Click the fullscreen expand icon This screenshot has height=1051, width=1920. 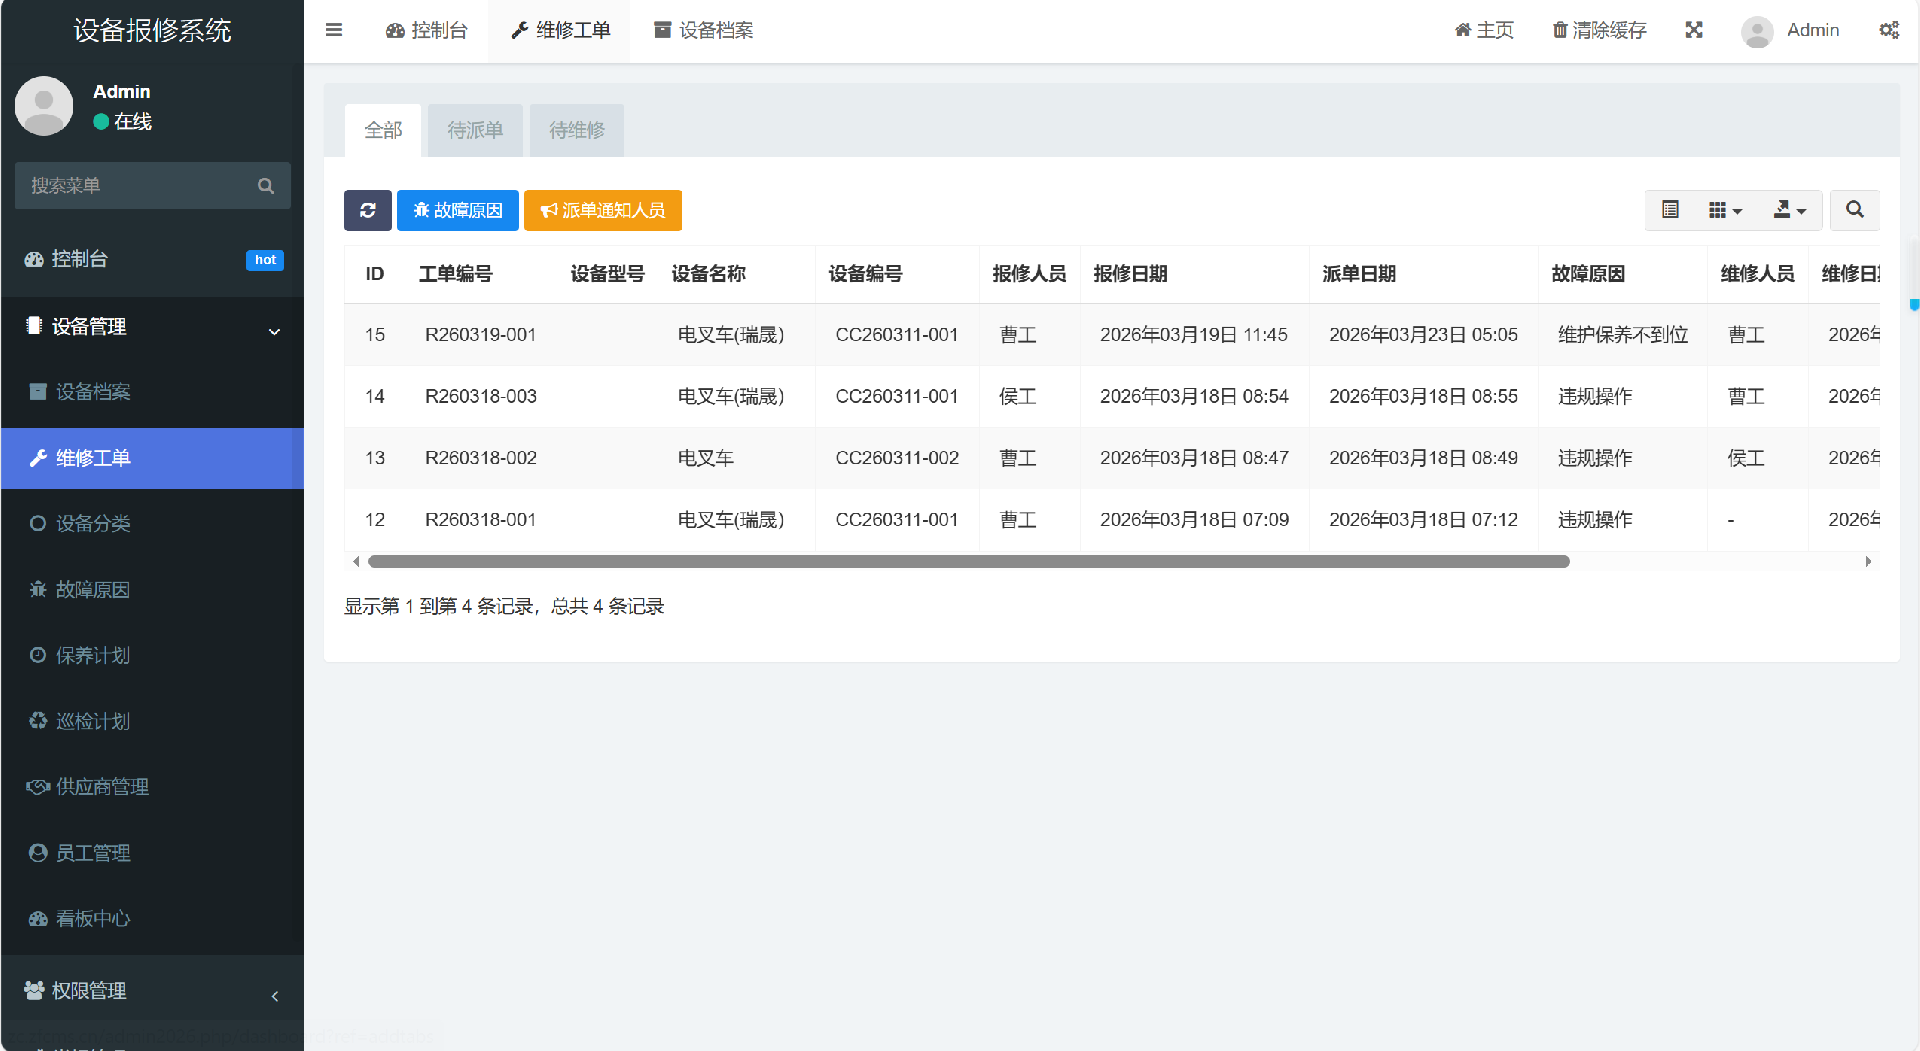click(1693, 30)
